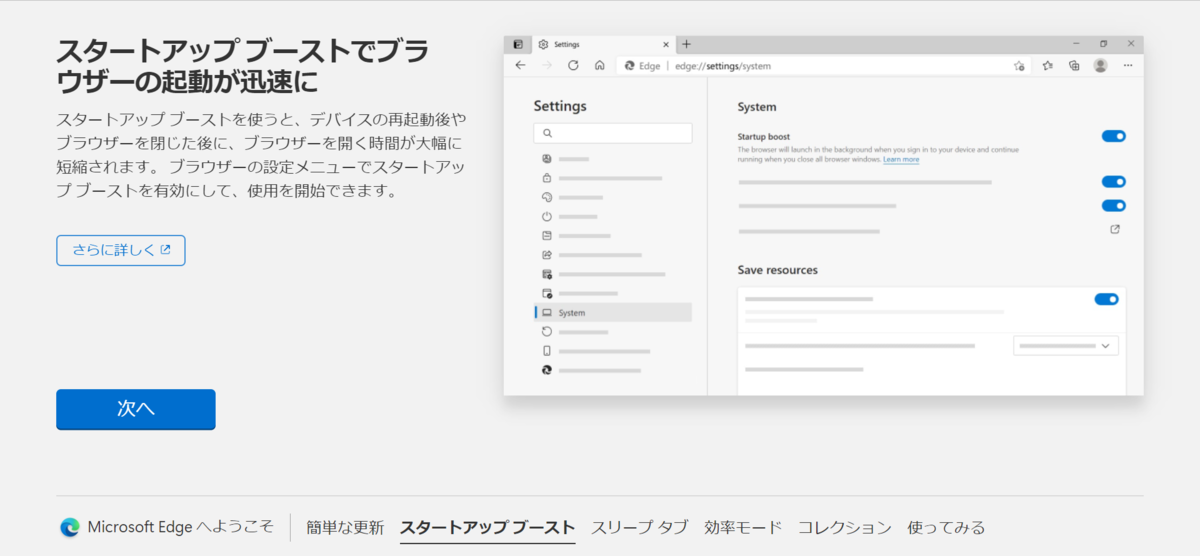This screenshot has height=556, width=1200.
Task: Expand the dropdown in Save resources card
Action: pyautogui.click(x=1066, y=346)
